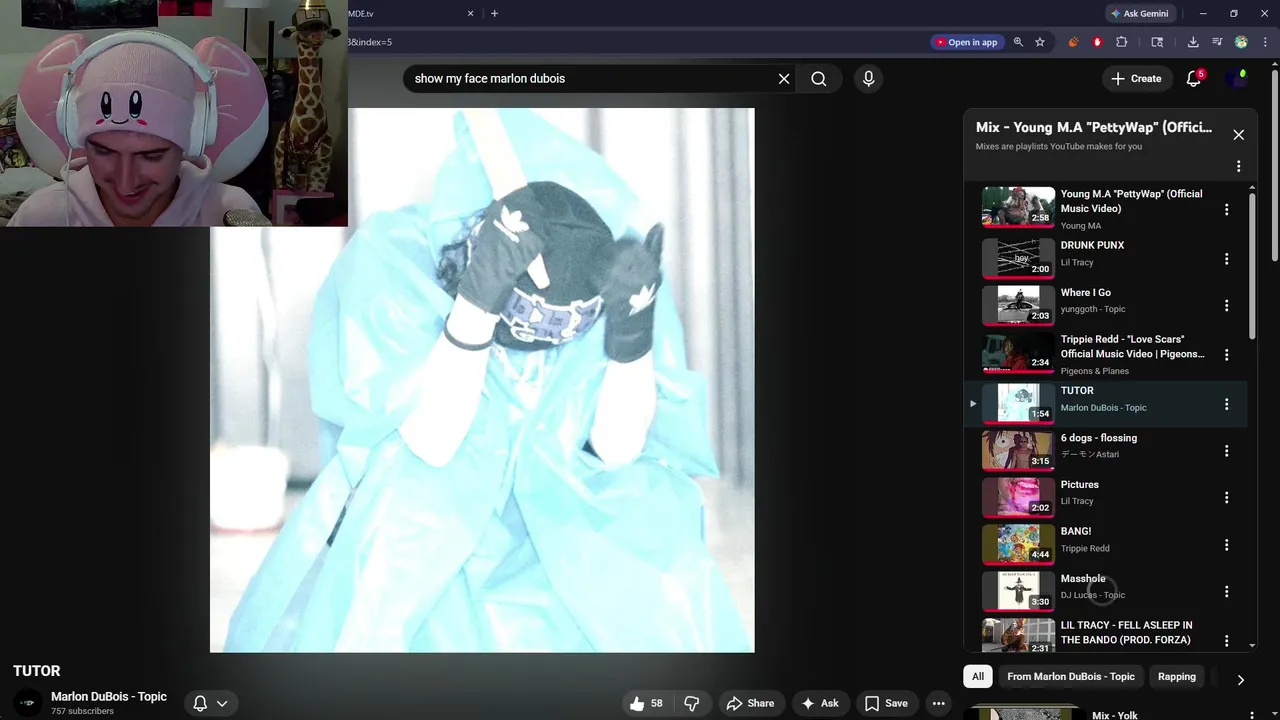Click Marlon DuBois channel avatar
This screenshot has height=720, width=1280.
pos(28,703)
